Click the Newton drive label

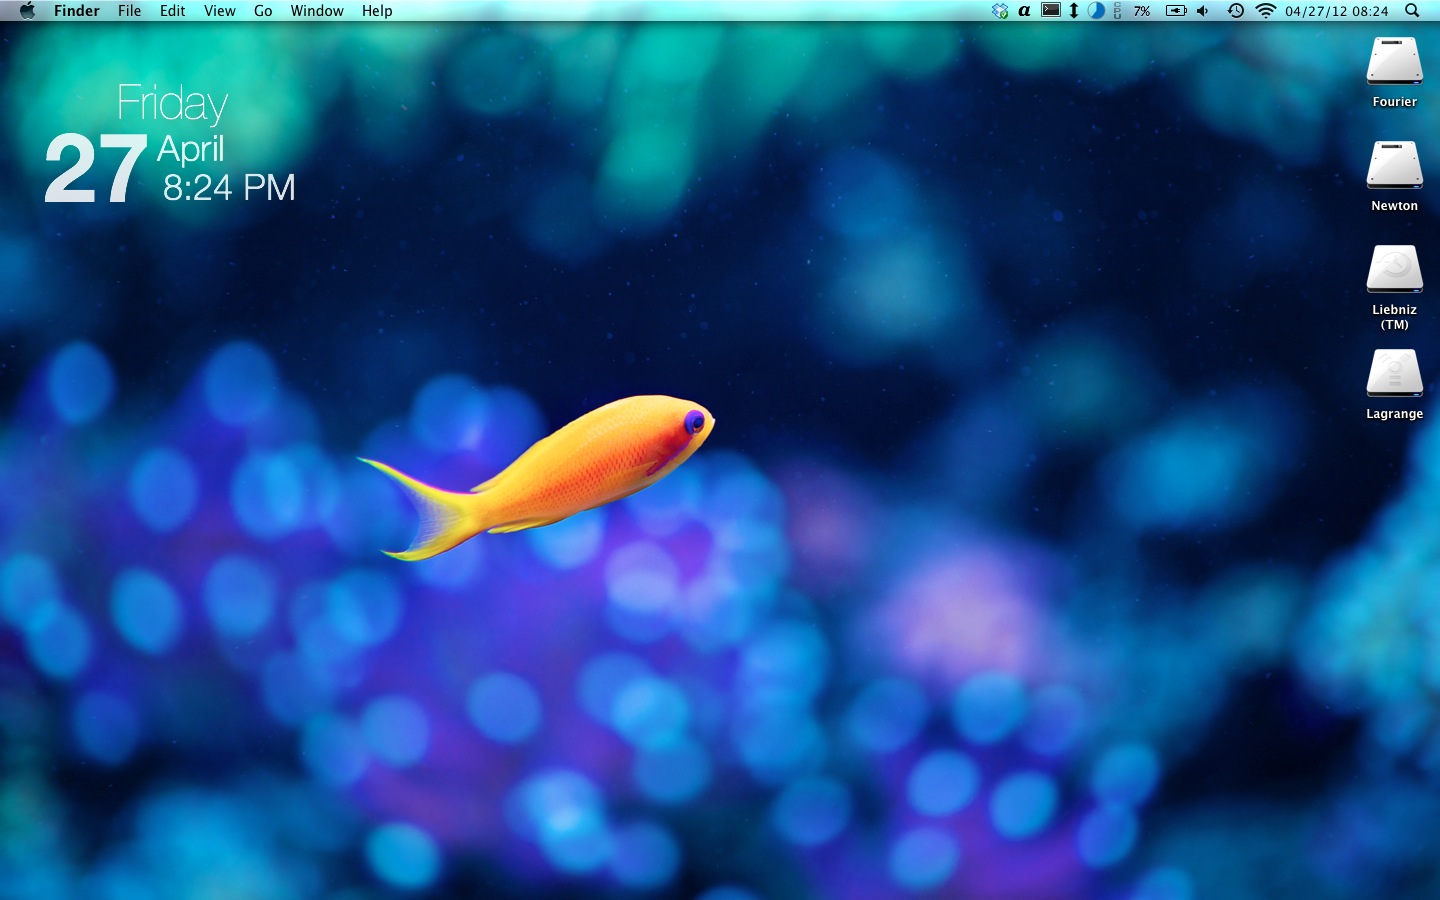pos(1395,206)
